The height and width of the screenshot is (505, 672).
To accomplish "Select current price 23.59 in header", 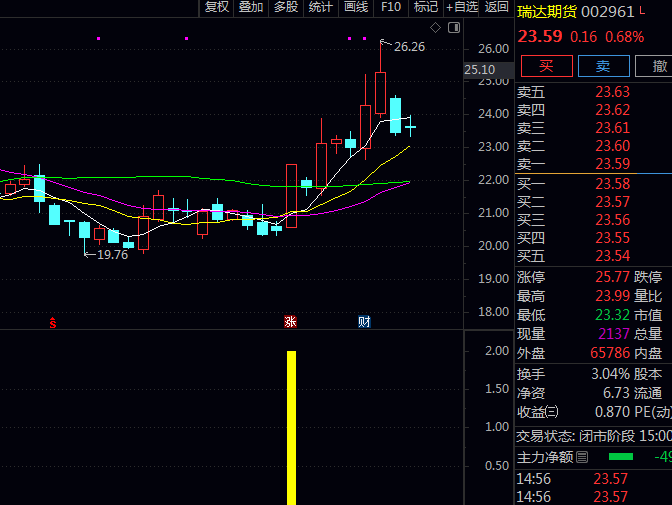I will point(540,36).
